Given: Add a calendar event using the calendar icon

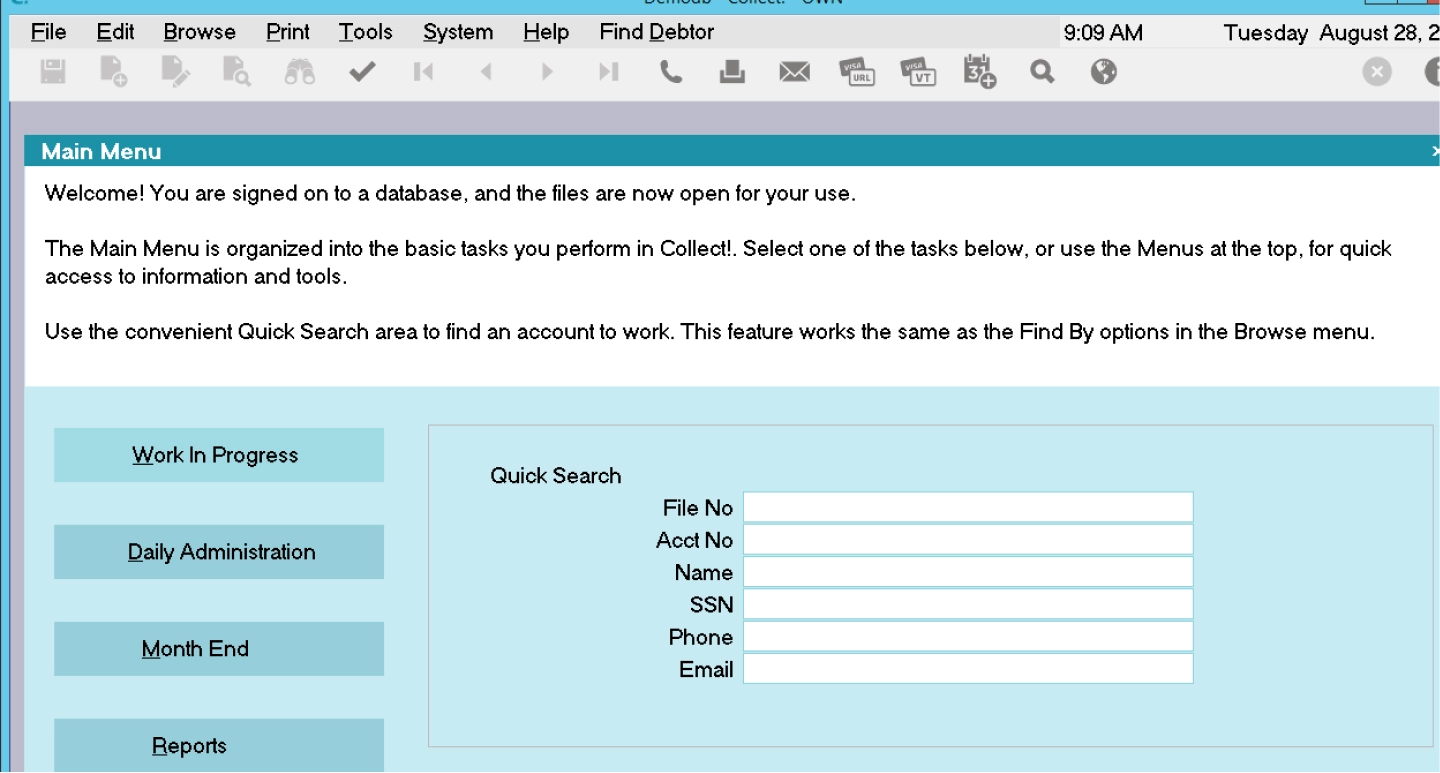Looking at the screenshot, I should 980,71.
